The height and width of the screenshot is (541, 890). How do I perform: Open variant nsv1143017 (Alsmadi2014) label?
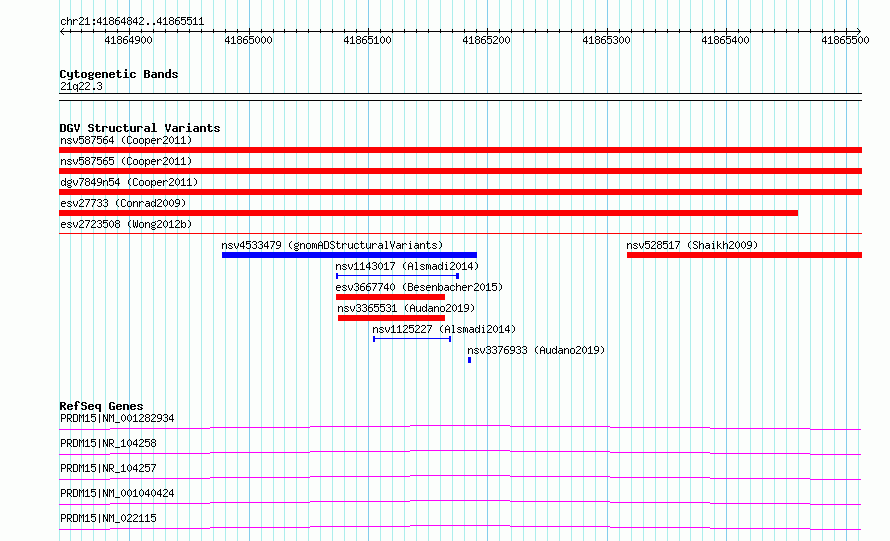[407, 266]
